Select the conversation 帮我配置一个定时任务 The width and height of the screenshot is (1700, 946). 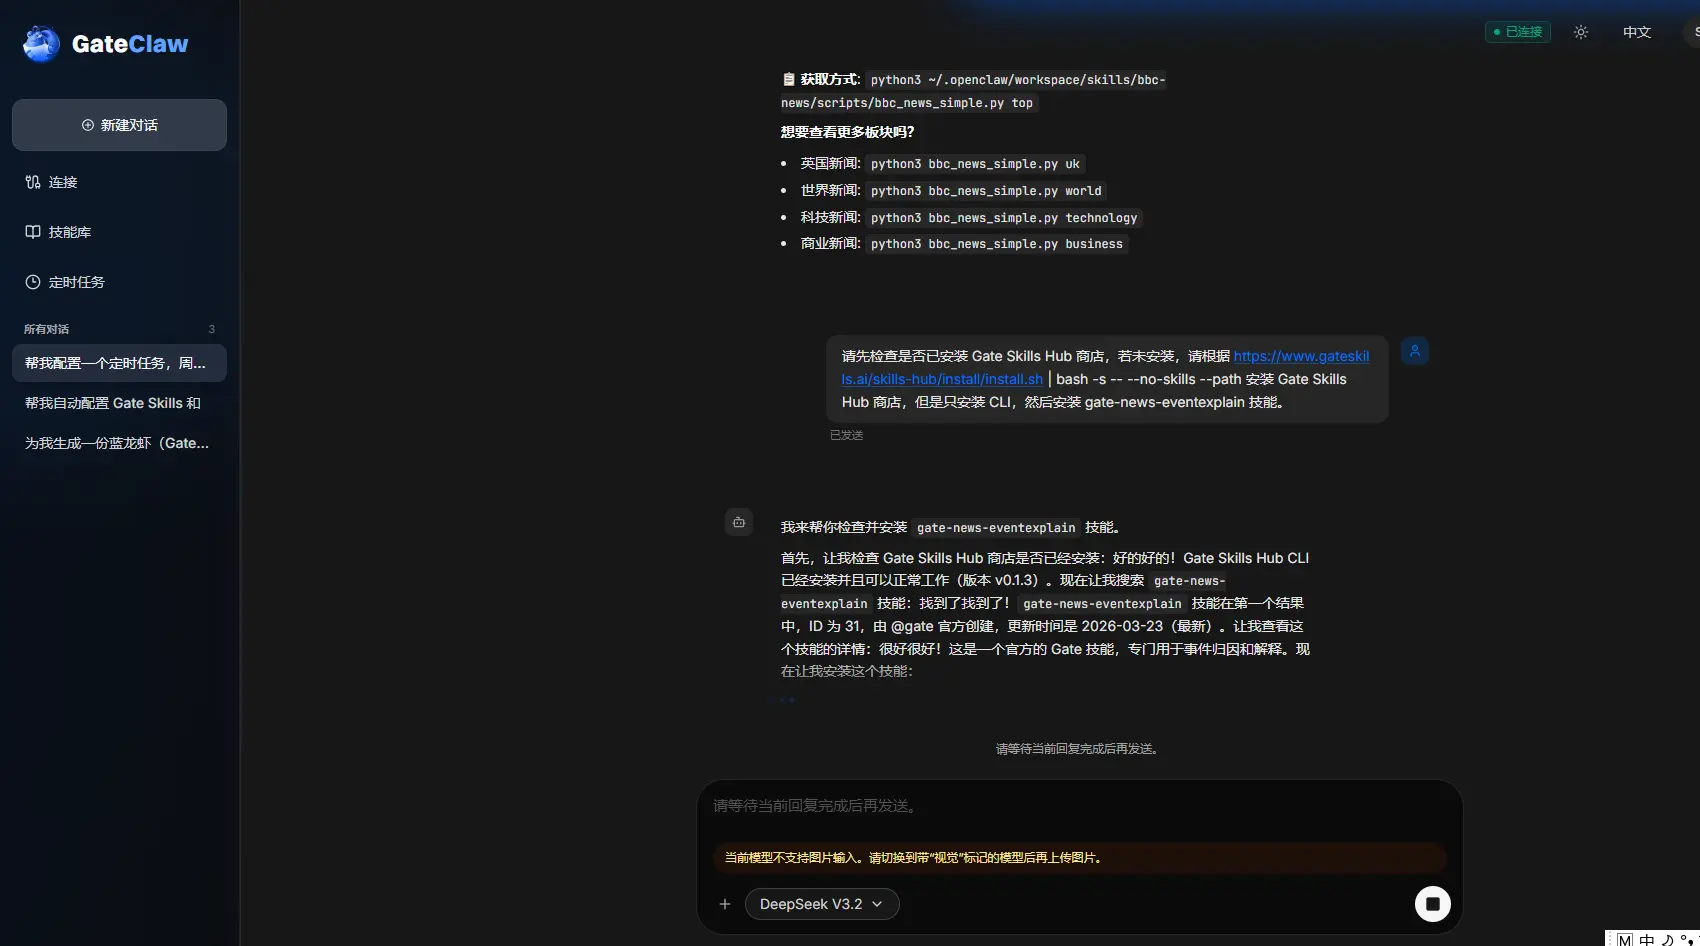click(119, 363)
